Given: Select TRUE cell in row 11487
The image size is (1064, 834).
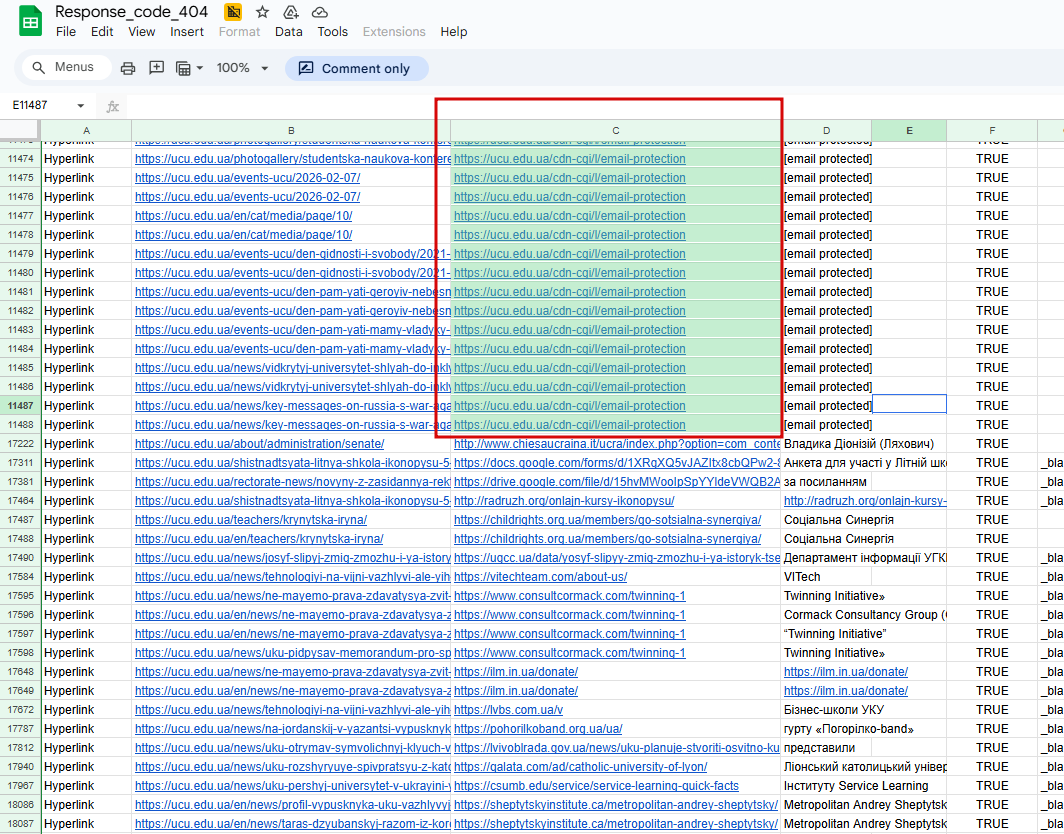Looking at the screenshot, I should pyautogui.click(x=992, y=406).
